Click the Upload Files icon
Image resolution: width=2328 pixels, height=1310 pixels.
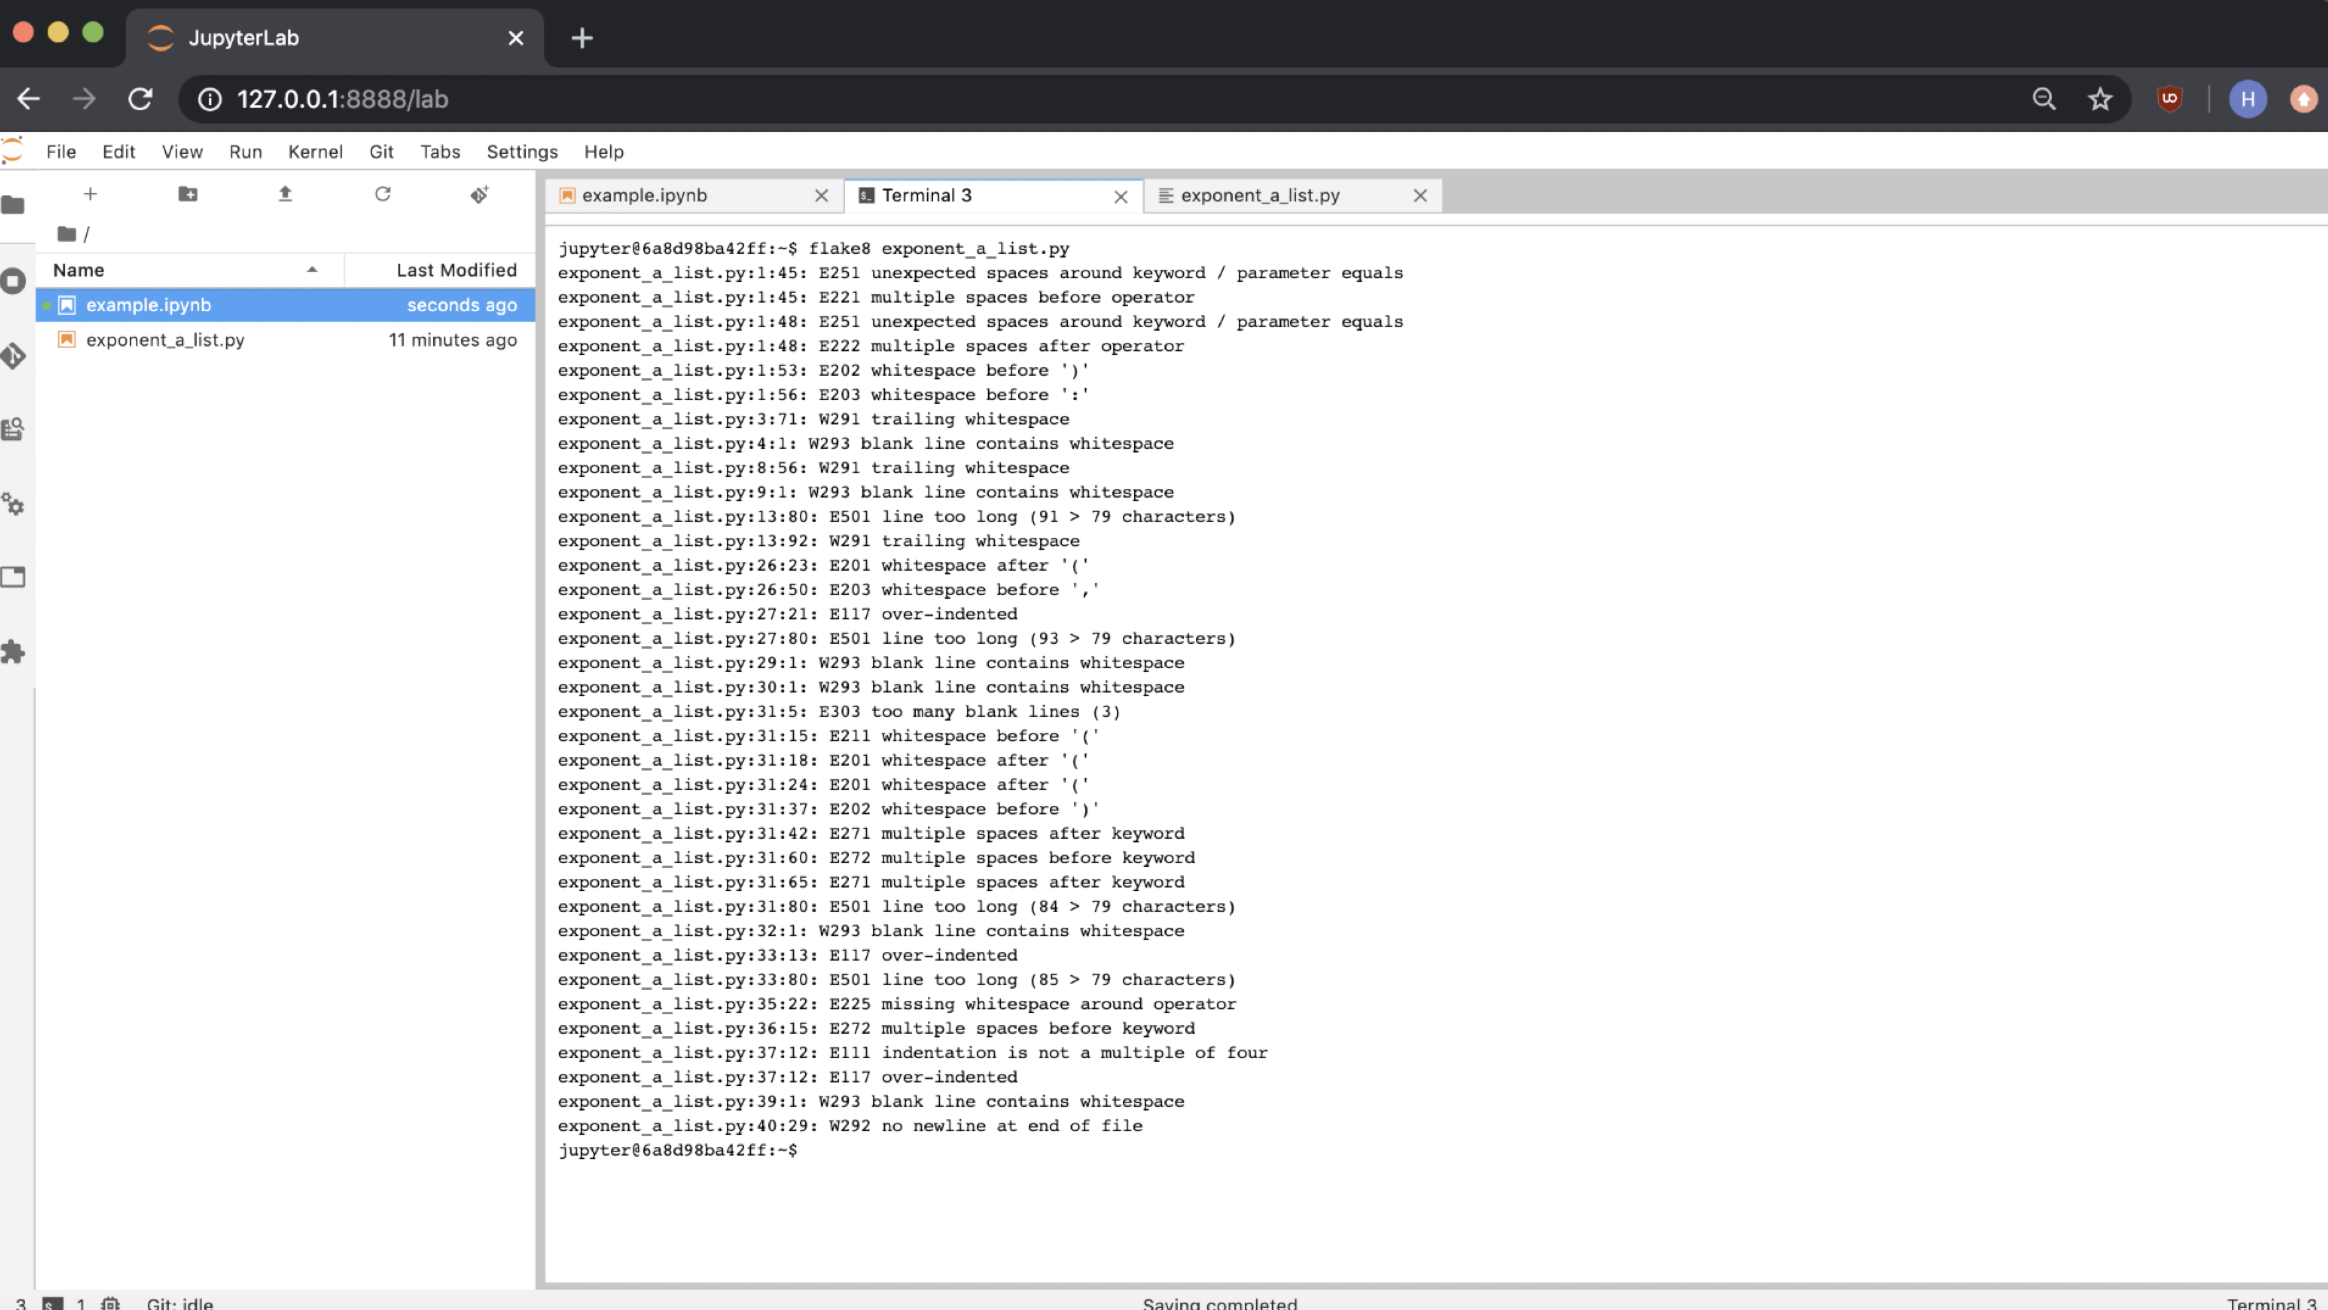click(x=285, y=194)
